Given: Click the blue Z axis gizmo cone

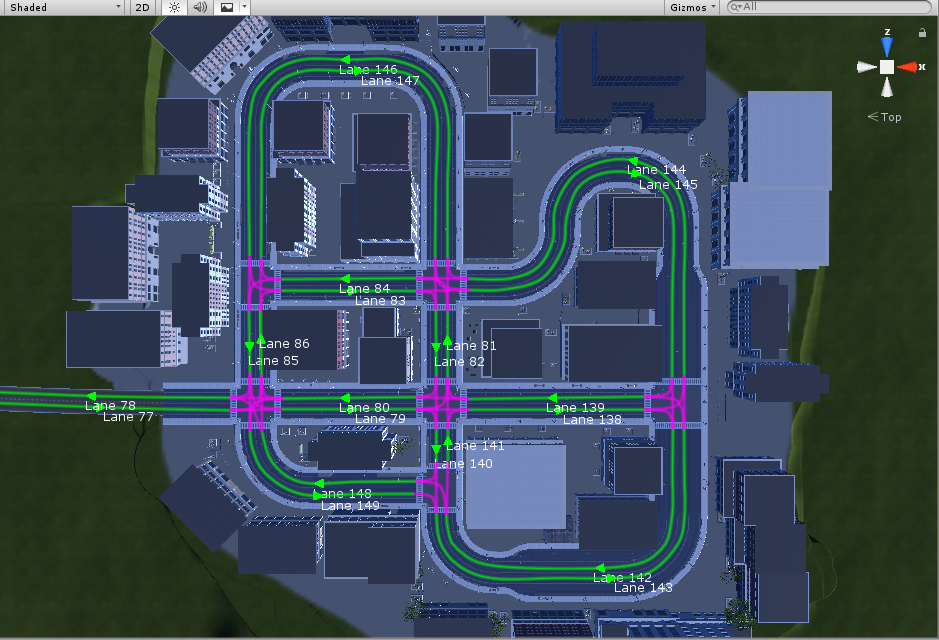Looking at the screenshot, I should (x=887, y=45).
